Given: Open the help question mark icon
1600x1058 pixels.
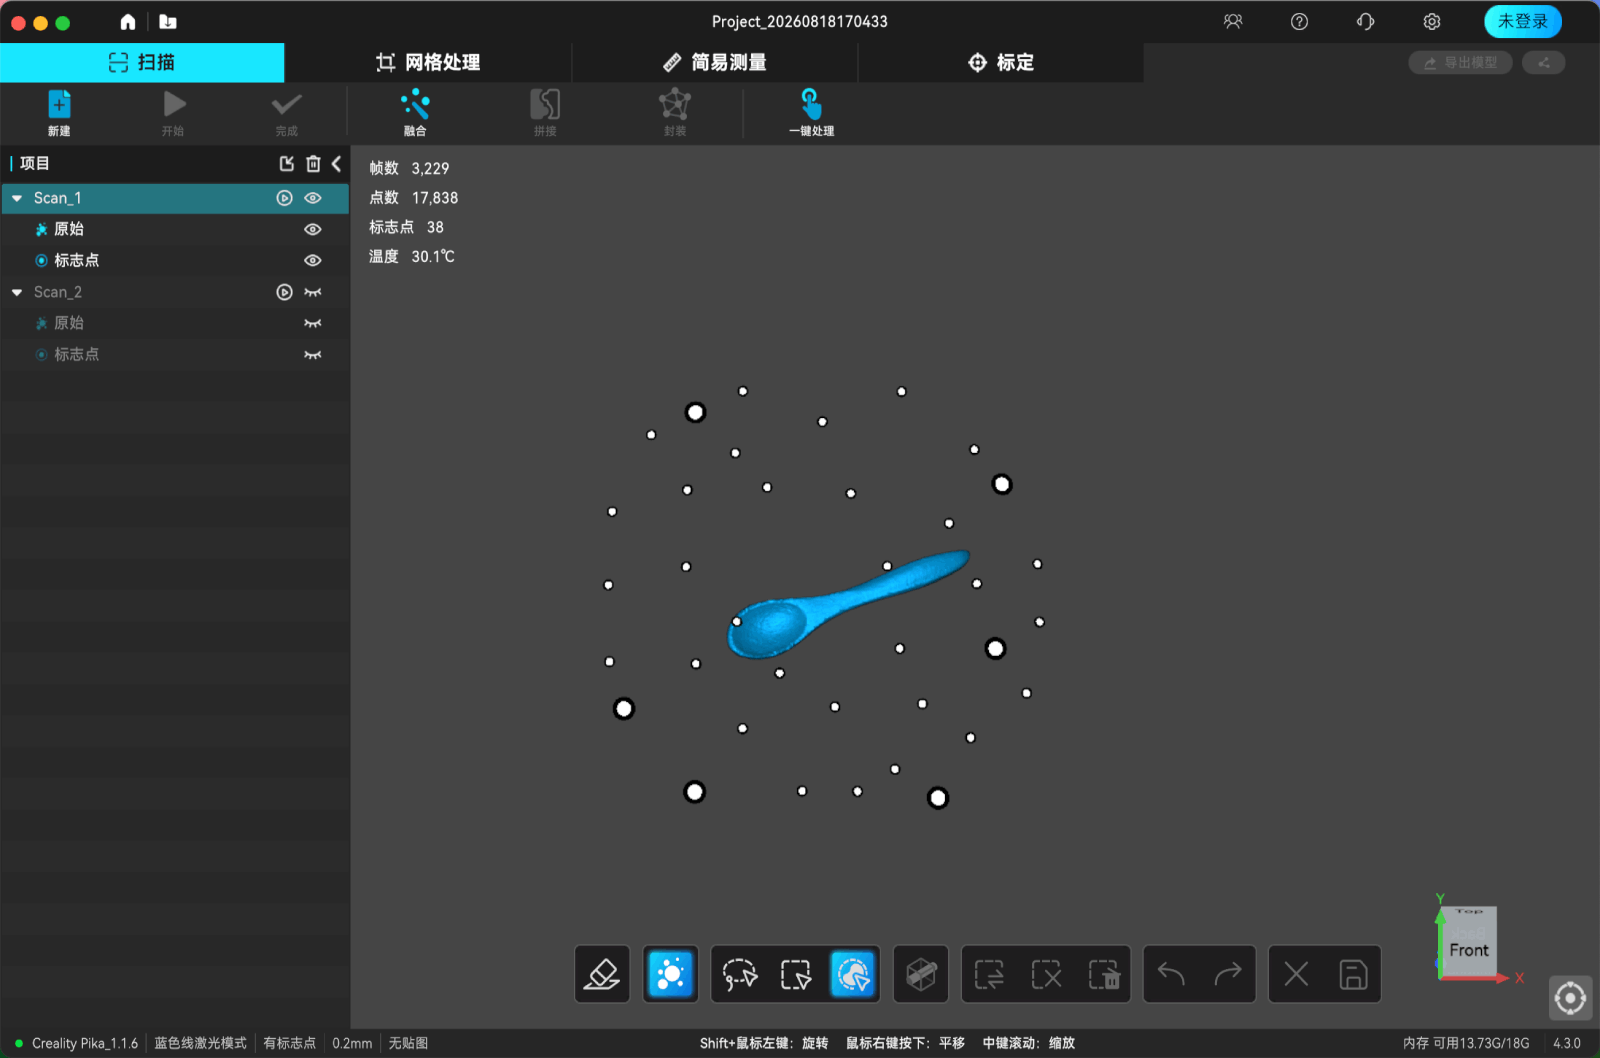Looking at the screenshot, I should coord(1299,21).
